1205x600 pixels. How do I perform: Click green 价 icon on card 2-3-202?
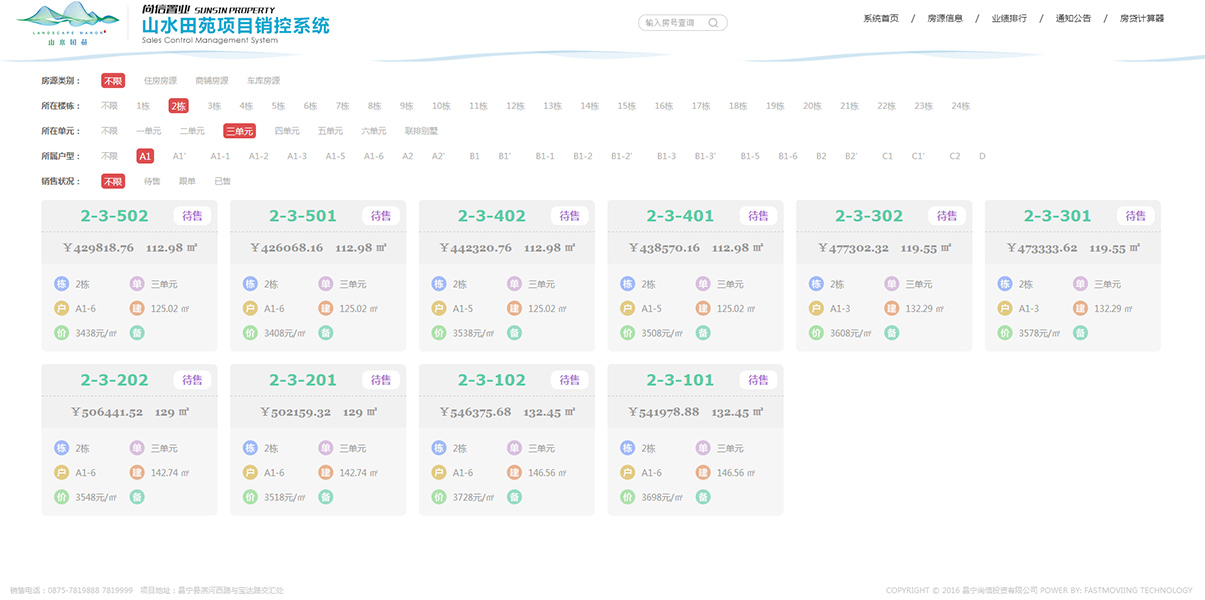coord(61,497)
